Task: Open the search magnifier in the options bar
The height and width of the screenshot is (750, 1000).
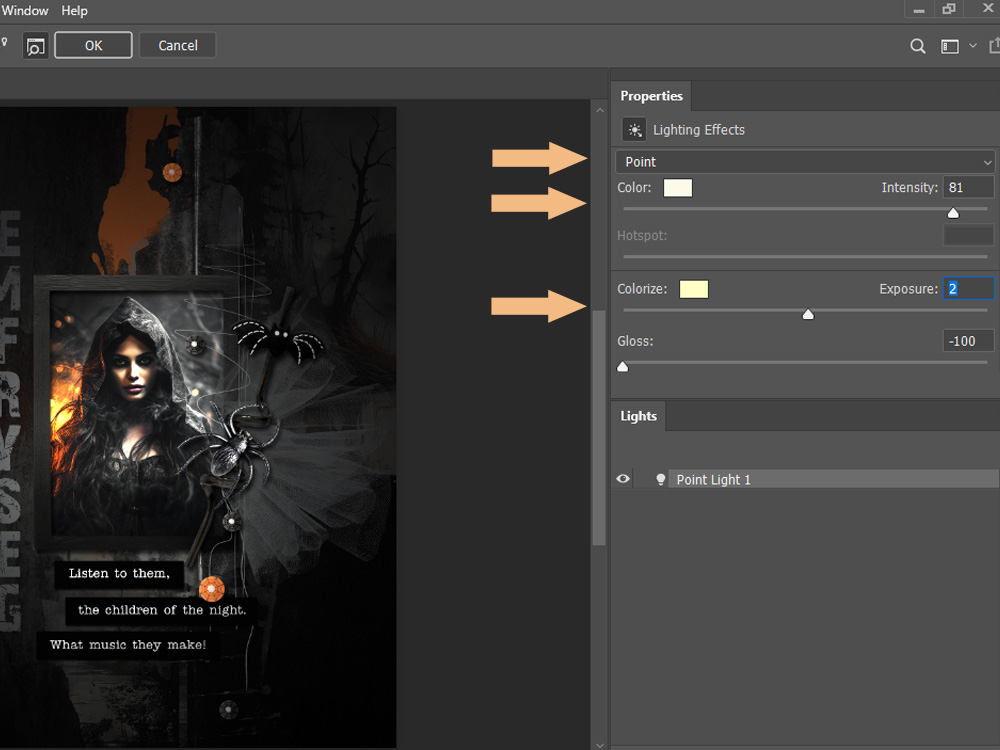Action: pos(917,45)
